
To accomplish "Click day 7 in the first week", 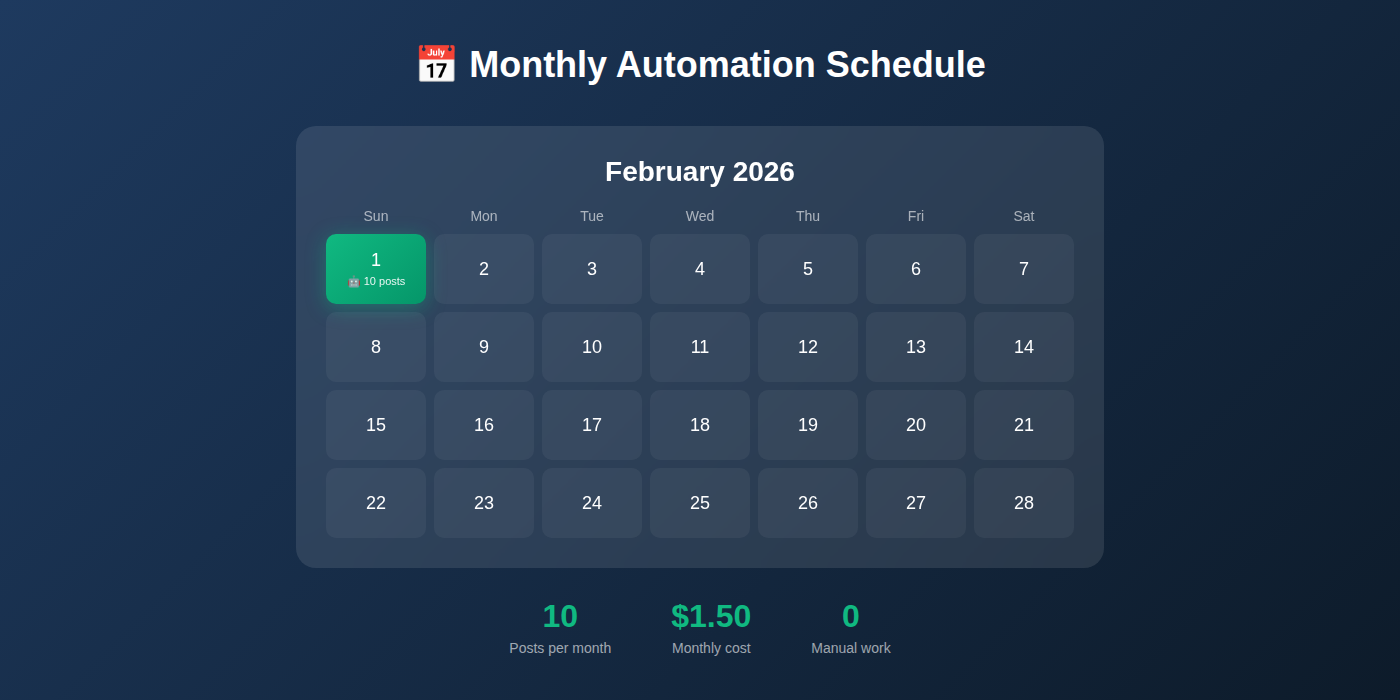I will tap(1024, 269).
